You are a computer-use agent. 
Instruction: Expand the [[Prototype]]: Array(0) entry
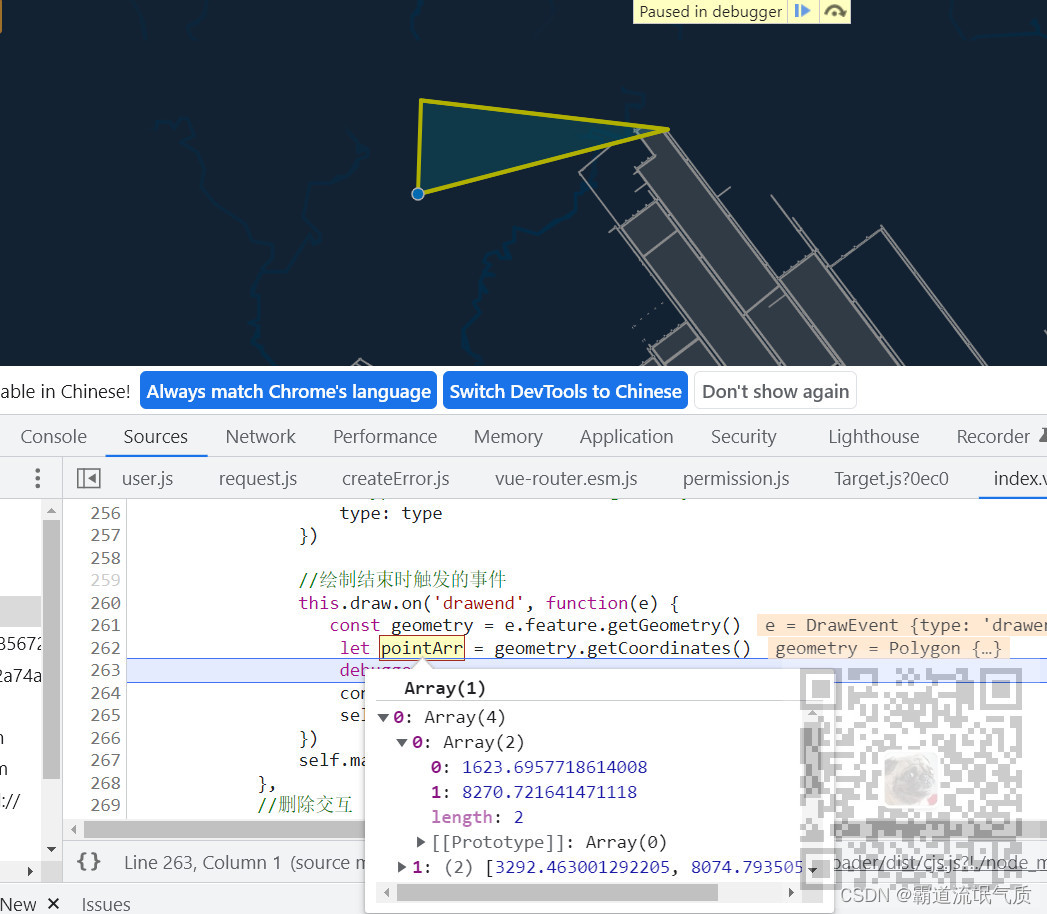tap(421, 843)
